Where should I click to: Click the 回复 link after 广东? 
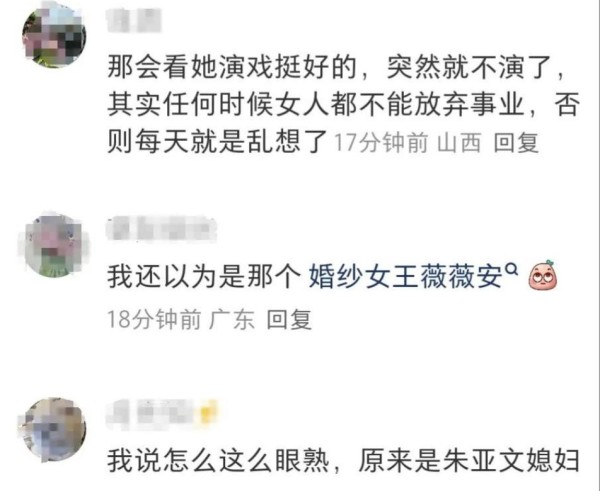point(289,320)
